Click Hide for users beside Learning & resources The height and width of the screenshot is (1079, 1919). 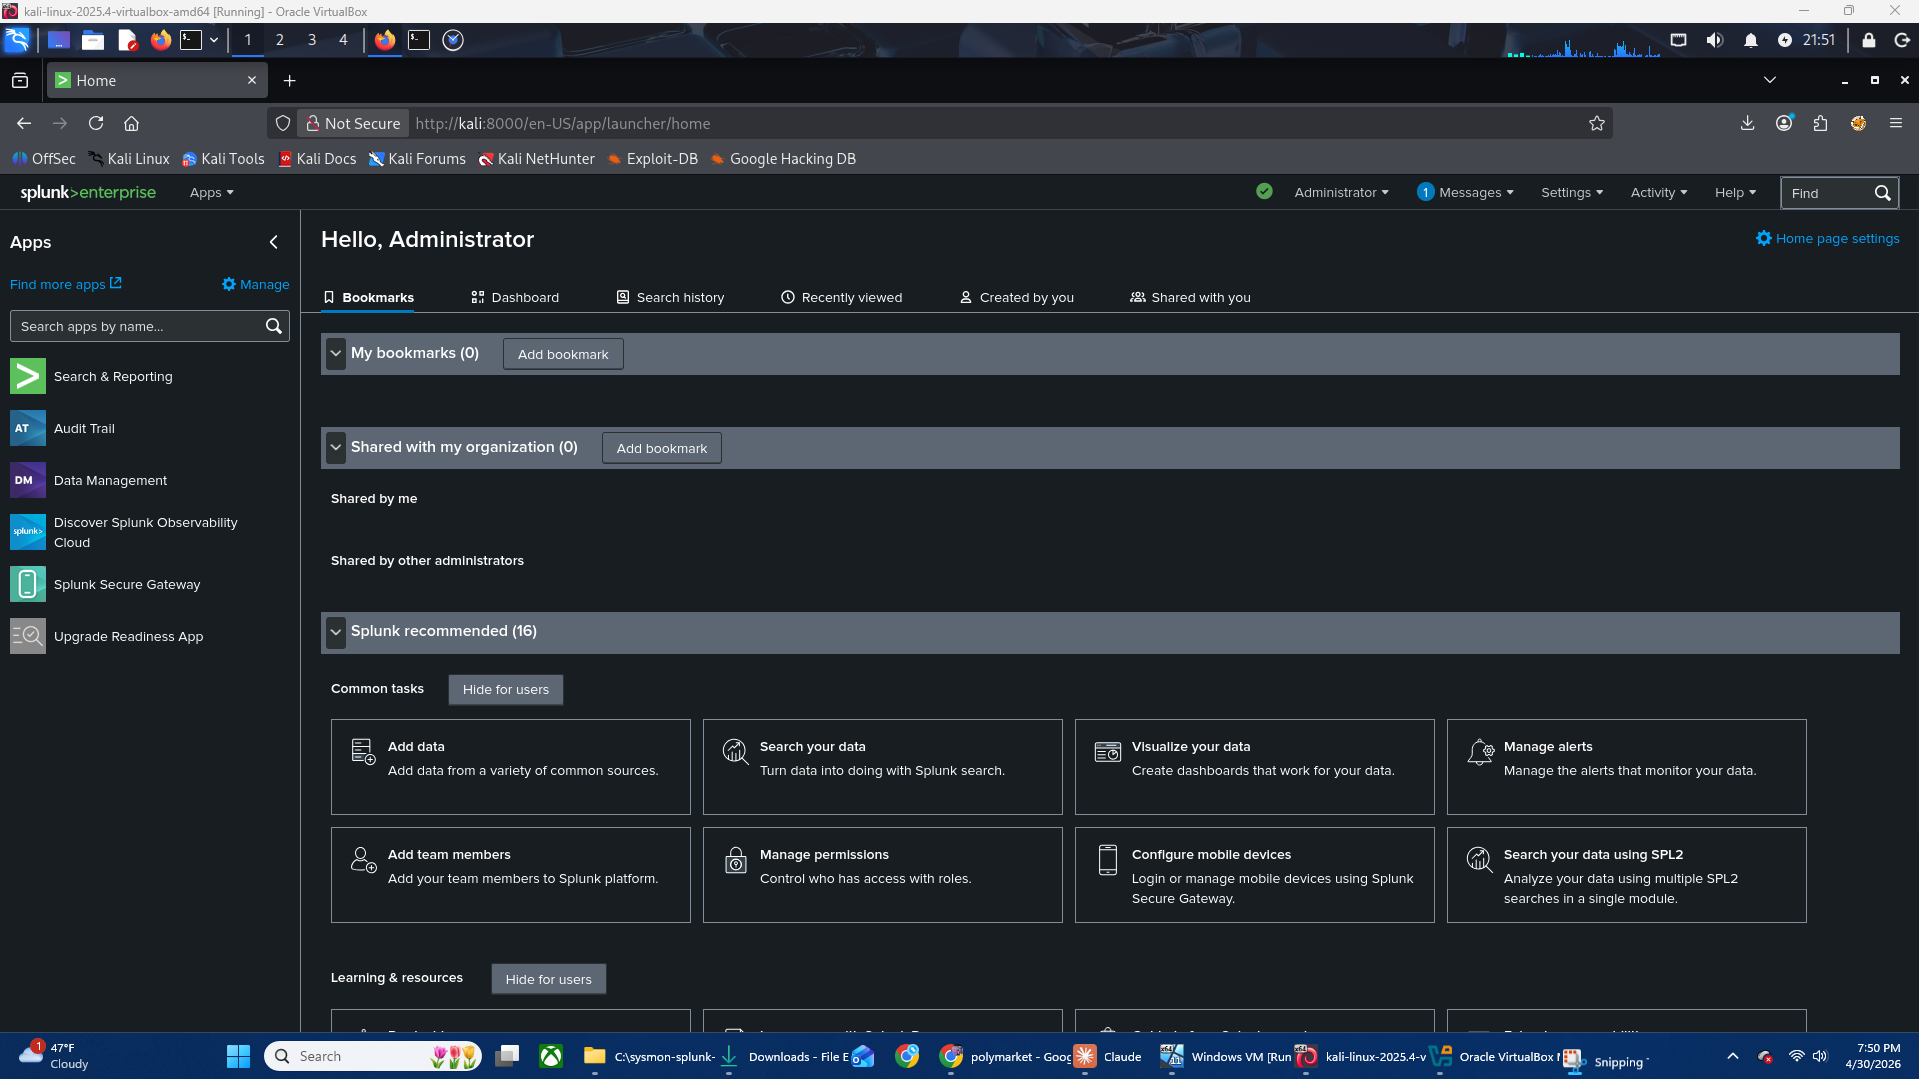coord(549,979)
